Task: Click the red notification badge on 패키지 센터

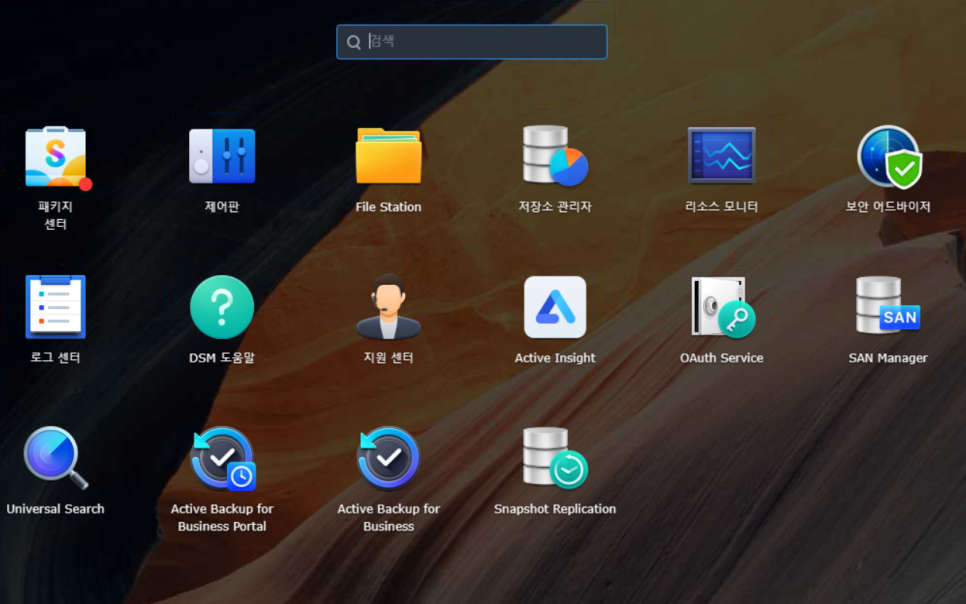Action: click(86, 184)
